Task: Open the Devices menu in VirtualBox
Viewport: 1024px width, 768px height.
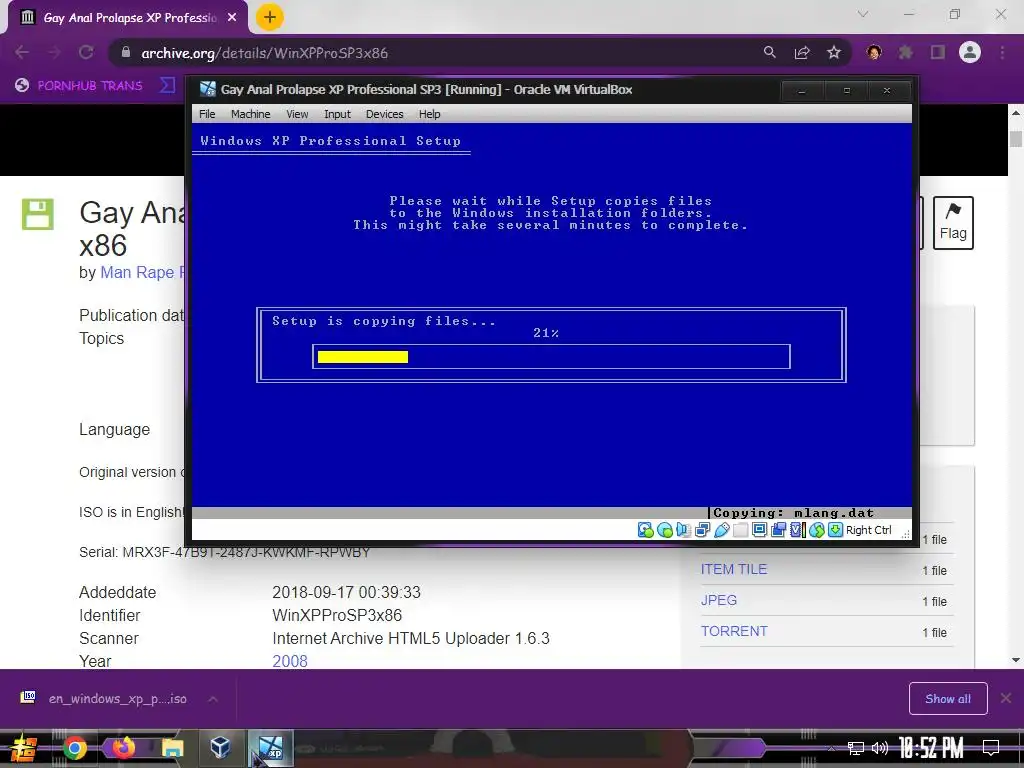Action: click(385, 114)
